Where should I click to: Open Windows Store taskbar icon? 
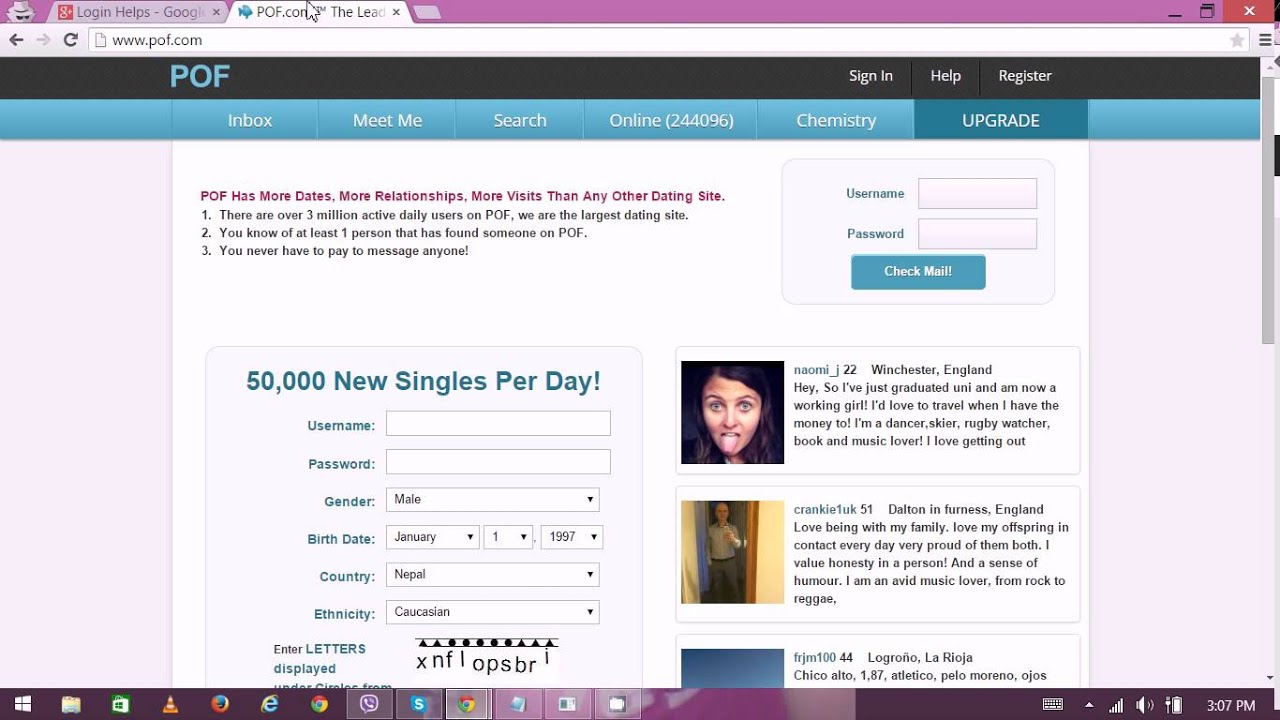tap(120, 704)
